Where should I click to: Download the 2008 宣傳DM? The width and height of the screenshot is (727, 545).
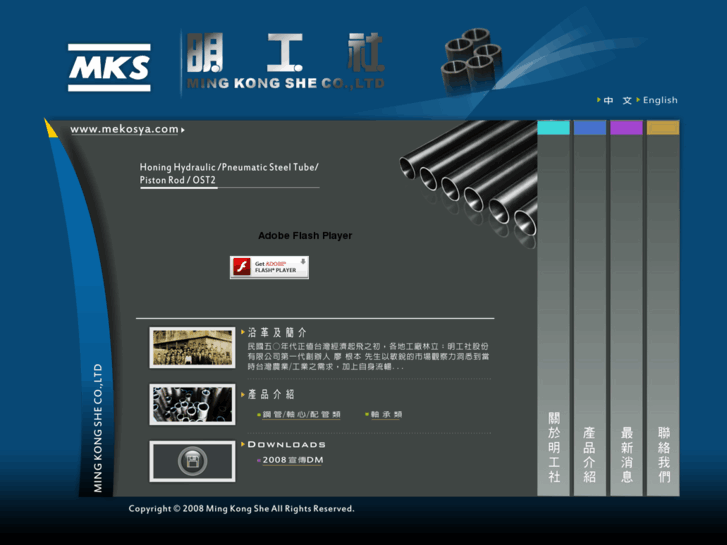point(293,460)
